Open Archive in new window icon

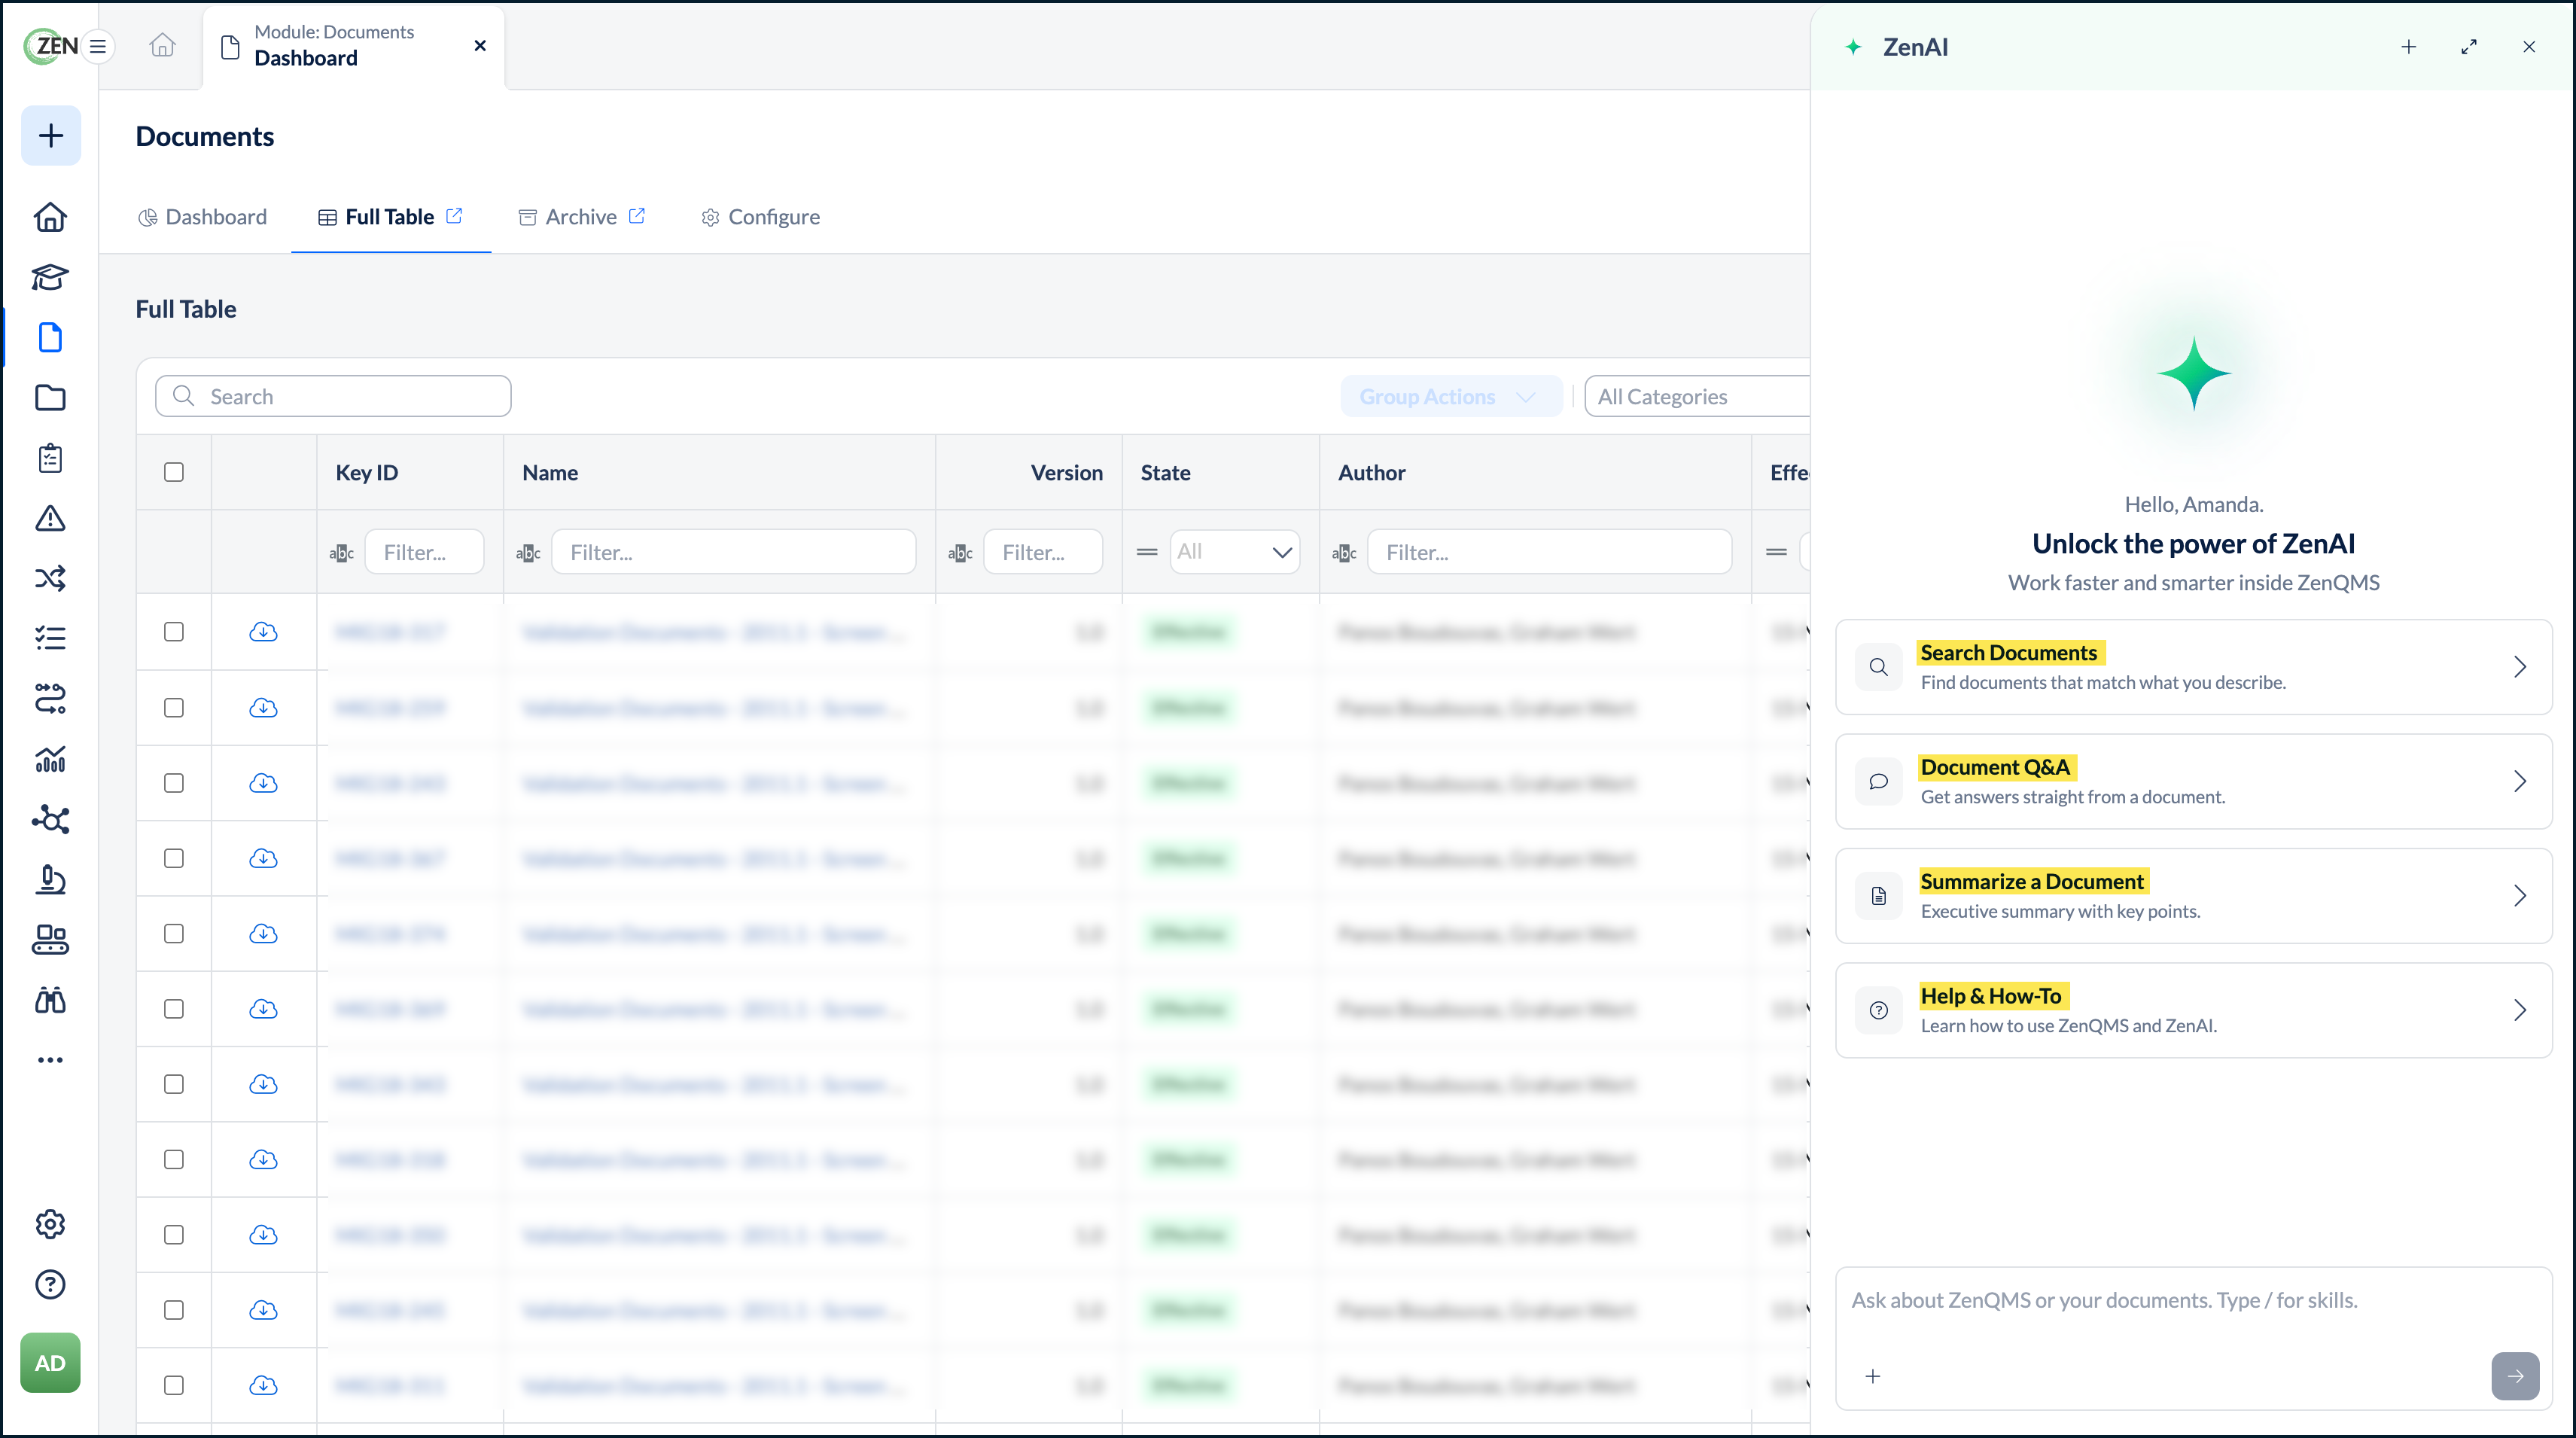pos(637,216)
